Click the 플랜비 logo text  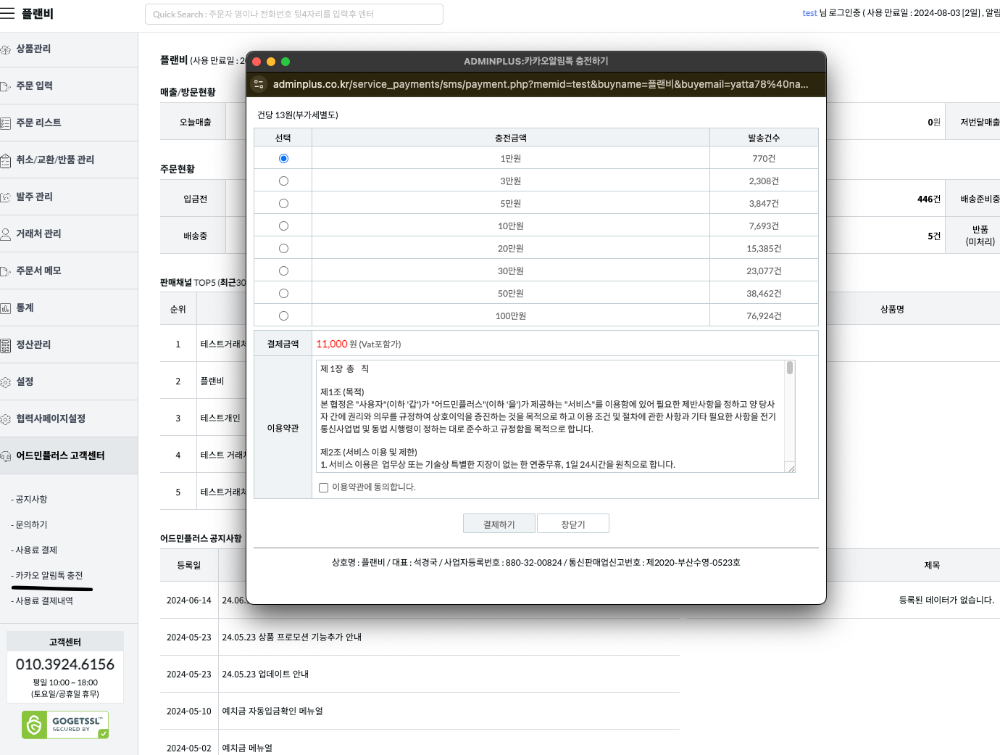pyautogui.click(x=38, y=13)
